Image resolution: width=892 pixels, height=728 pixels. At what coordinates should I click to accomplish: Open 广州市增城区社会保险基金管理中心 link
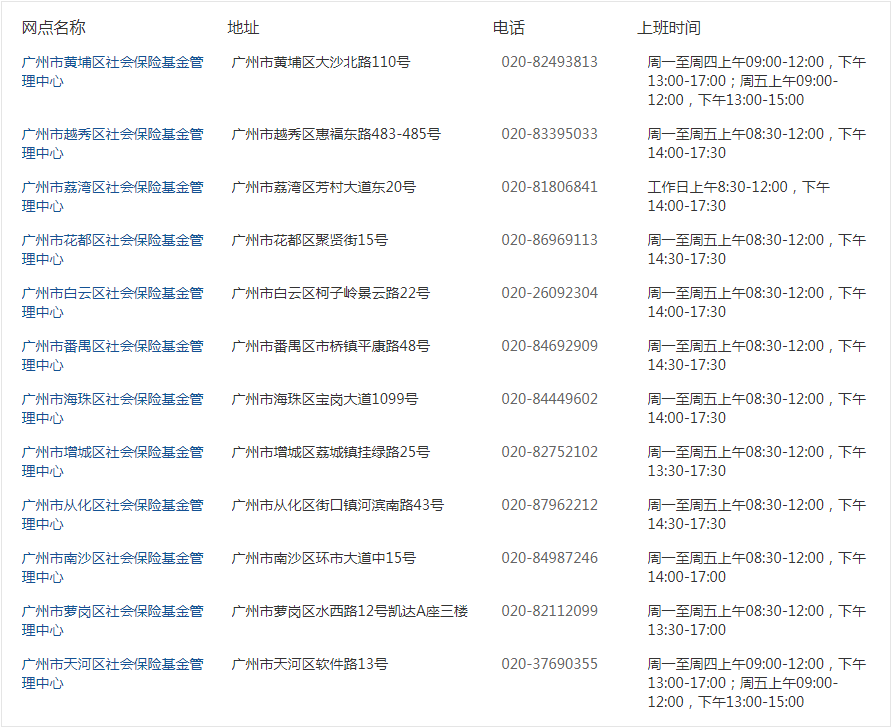point(112,452)
